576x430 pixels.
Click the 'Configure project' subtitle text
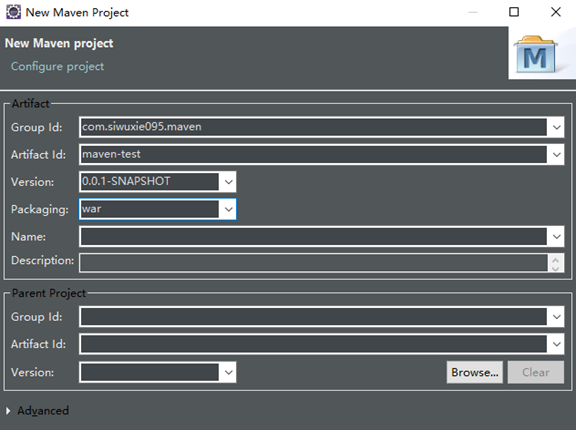[x=57, y=66]
